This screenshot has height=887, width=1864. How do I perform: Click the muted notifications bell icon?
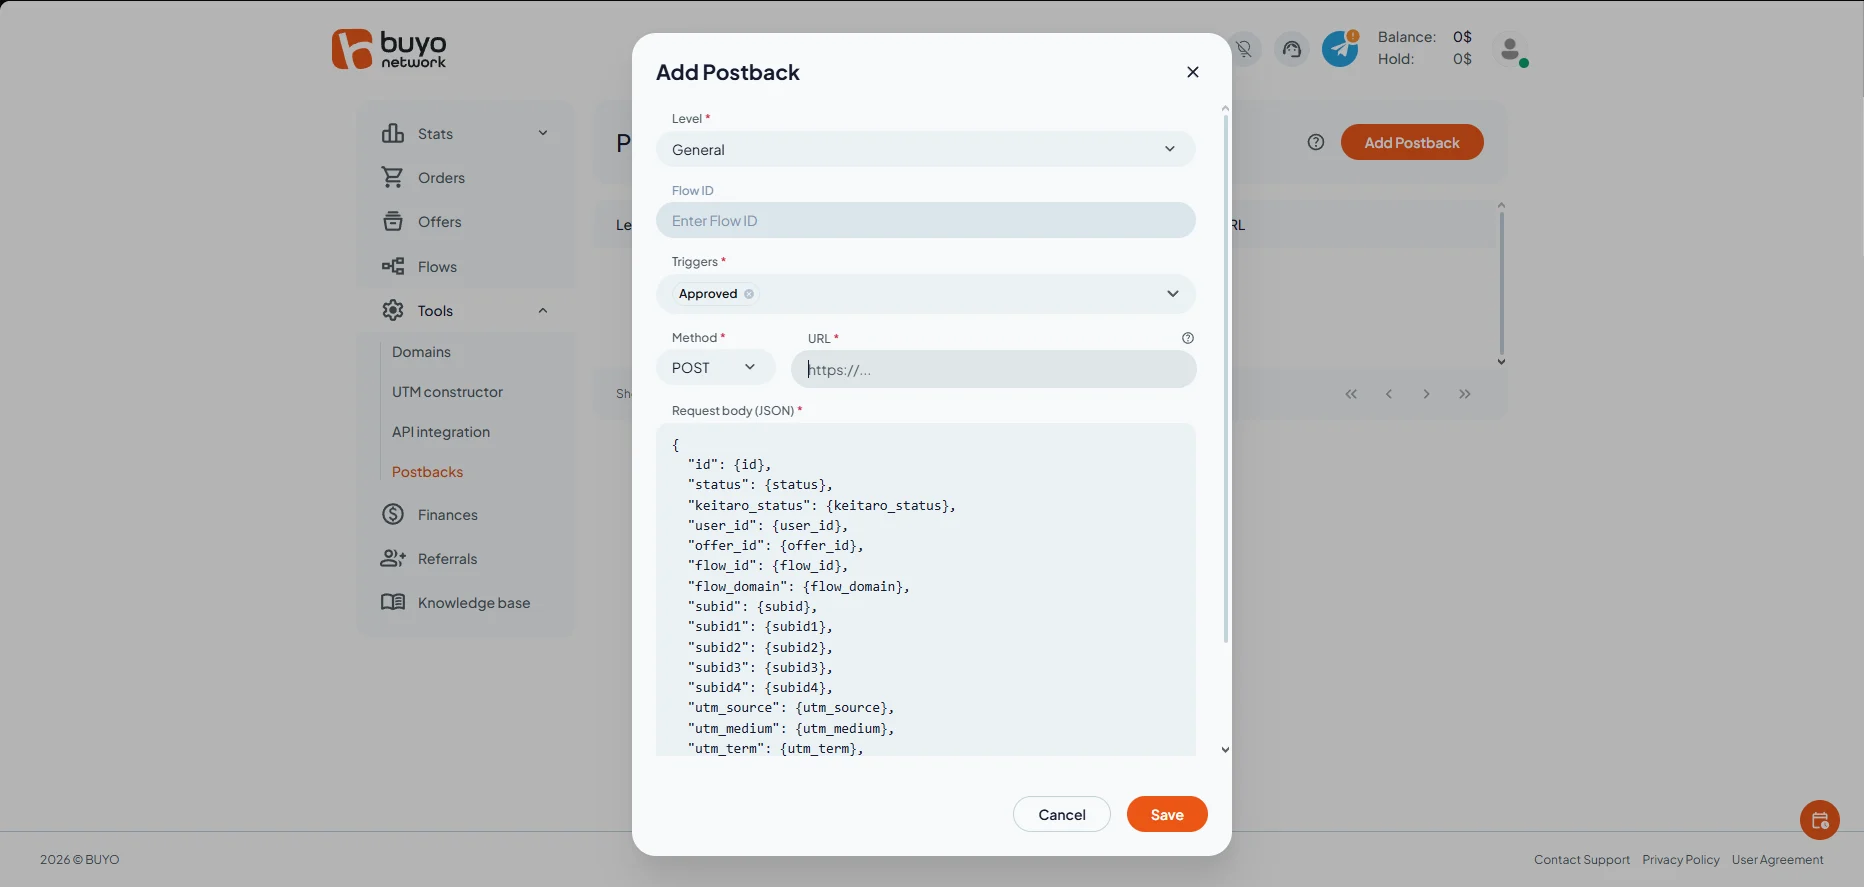[x=1244, y=49]
